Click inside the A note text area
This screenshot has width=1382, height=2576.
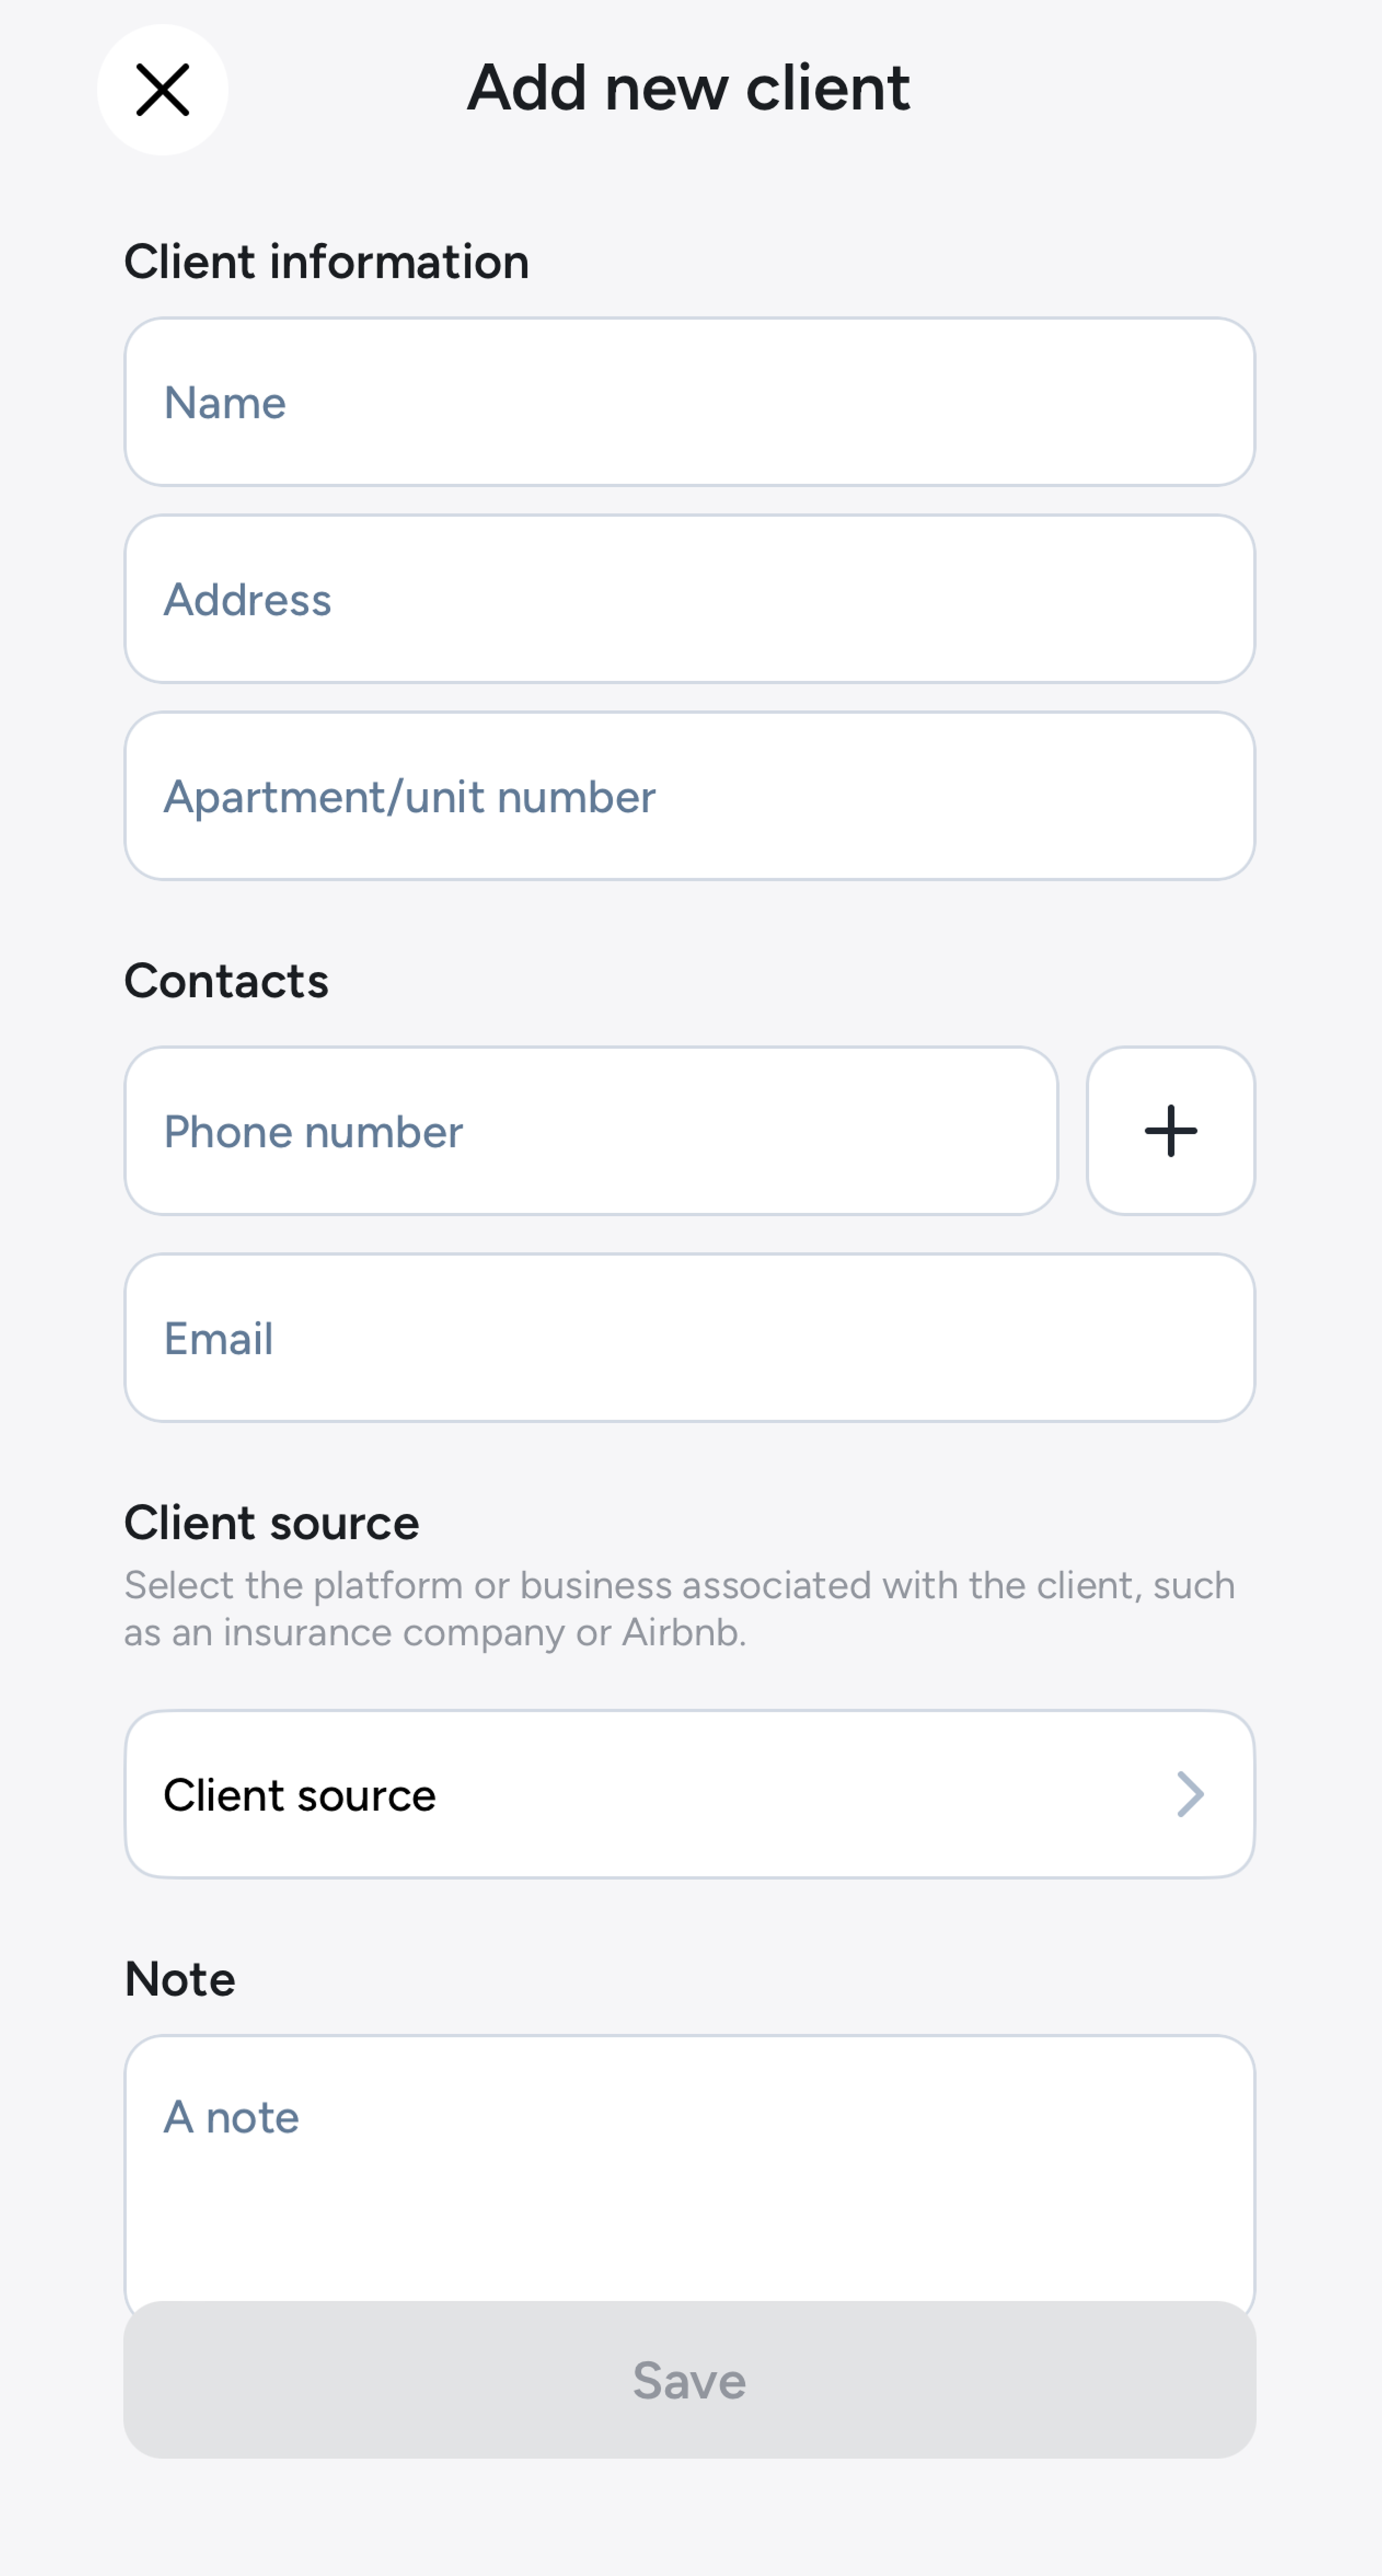pos(690,2170)
